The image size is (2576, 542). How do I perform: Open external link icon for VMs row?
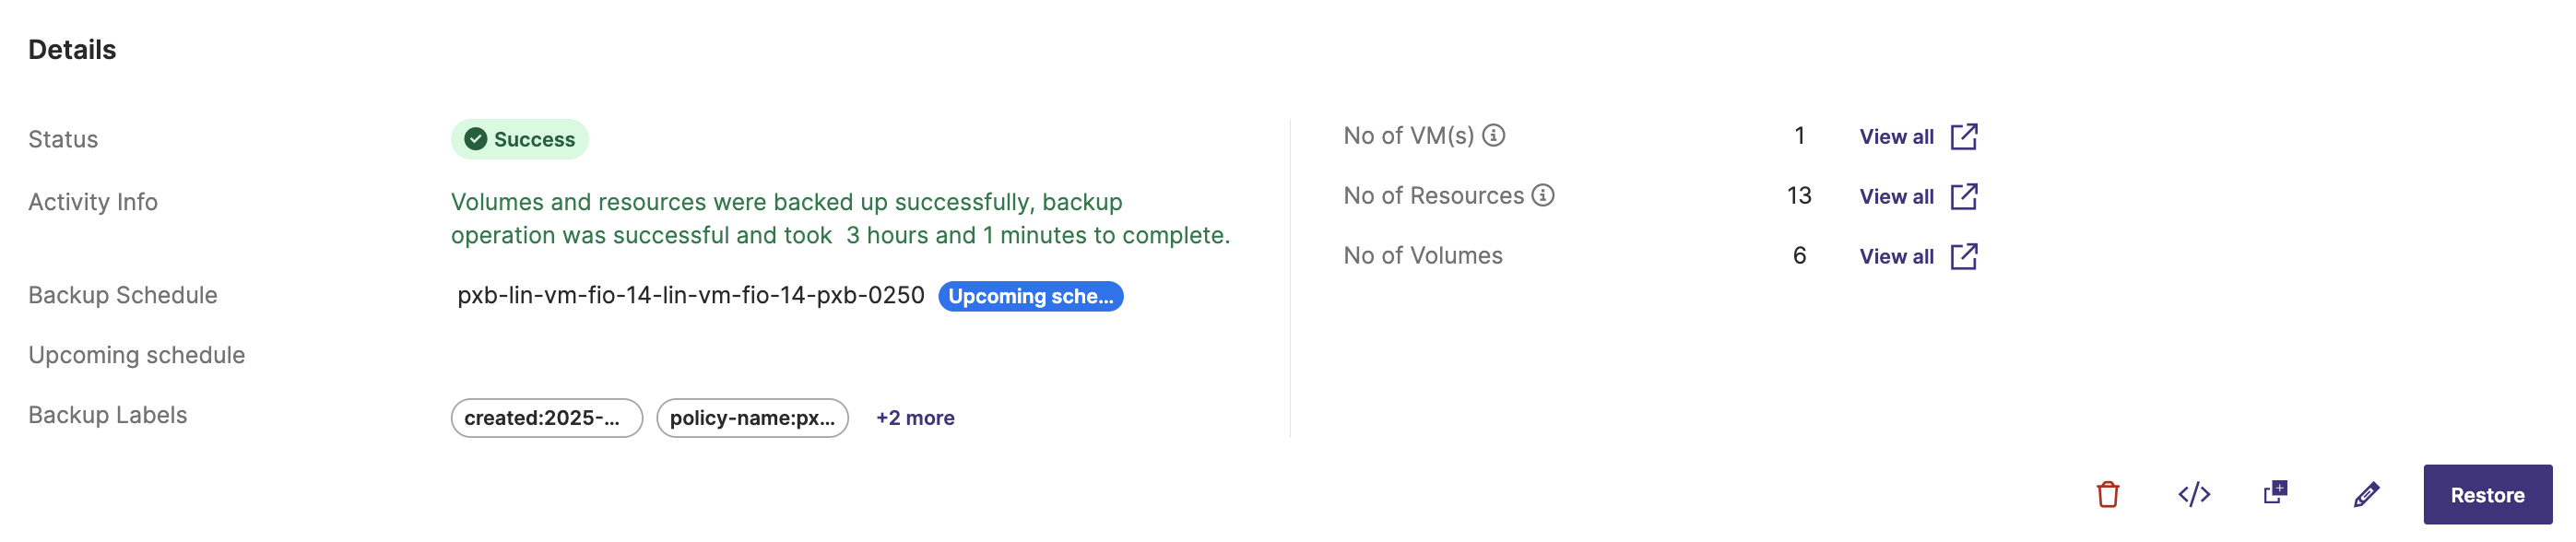pos(1964,136)
